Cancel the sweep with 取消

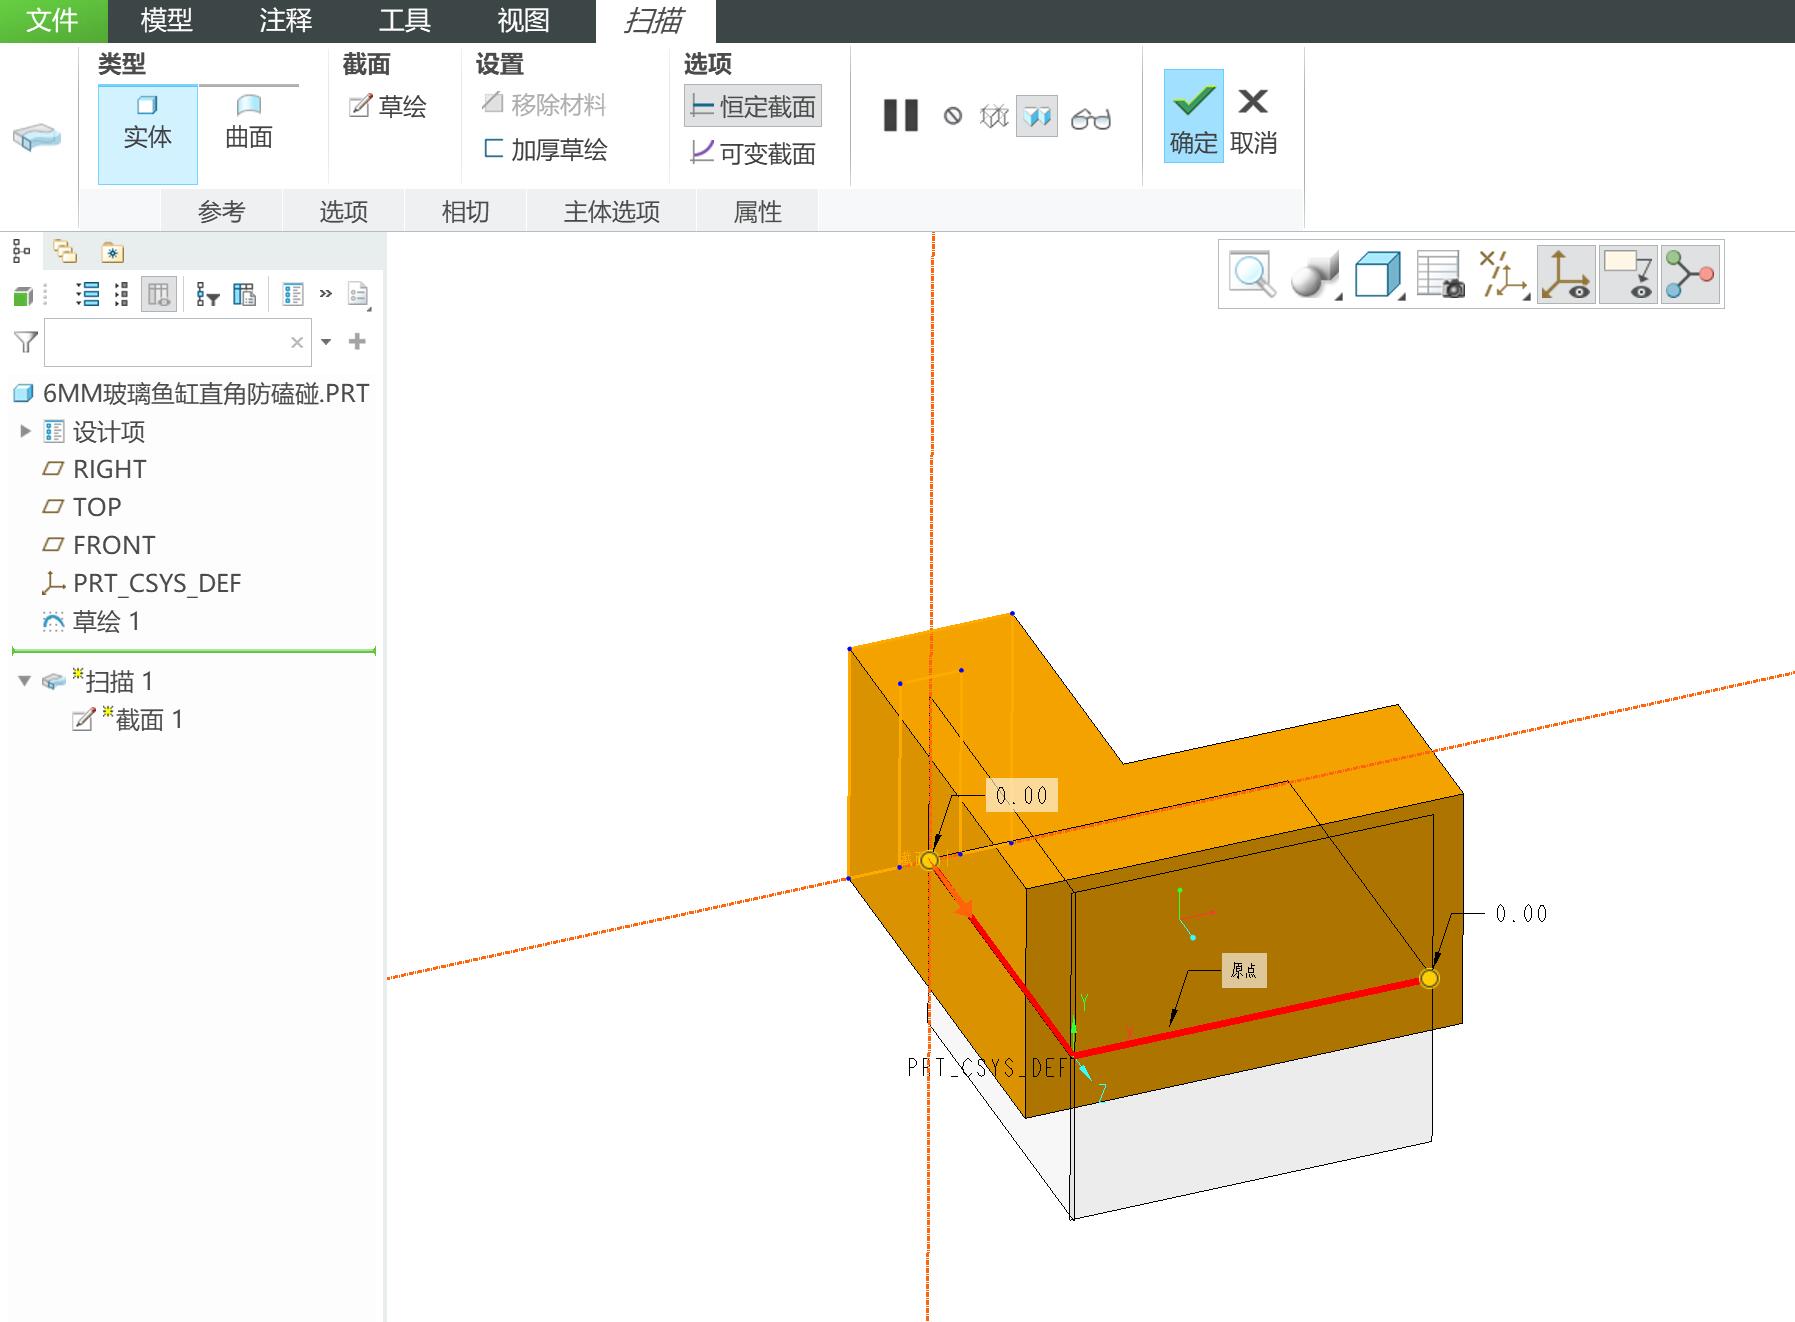pyautogui.click(x=1253, y=117)
